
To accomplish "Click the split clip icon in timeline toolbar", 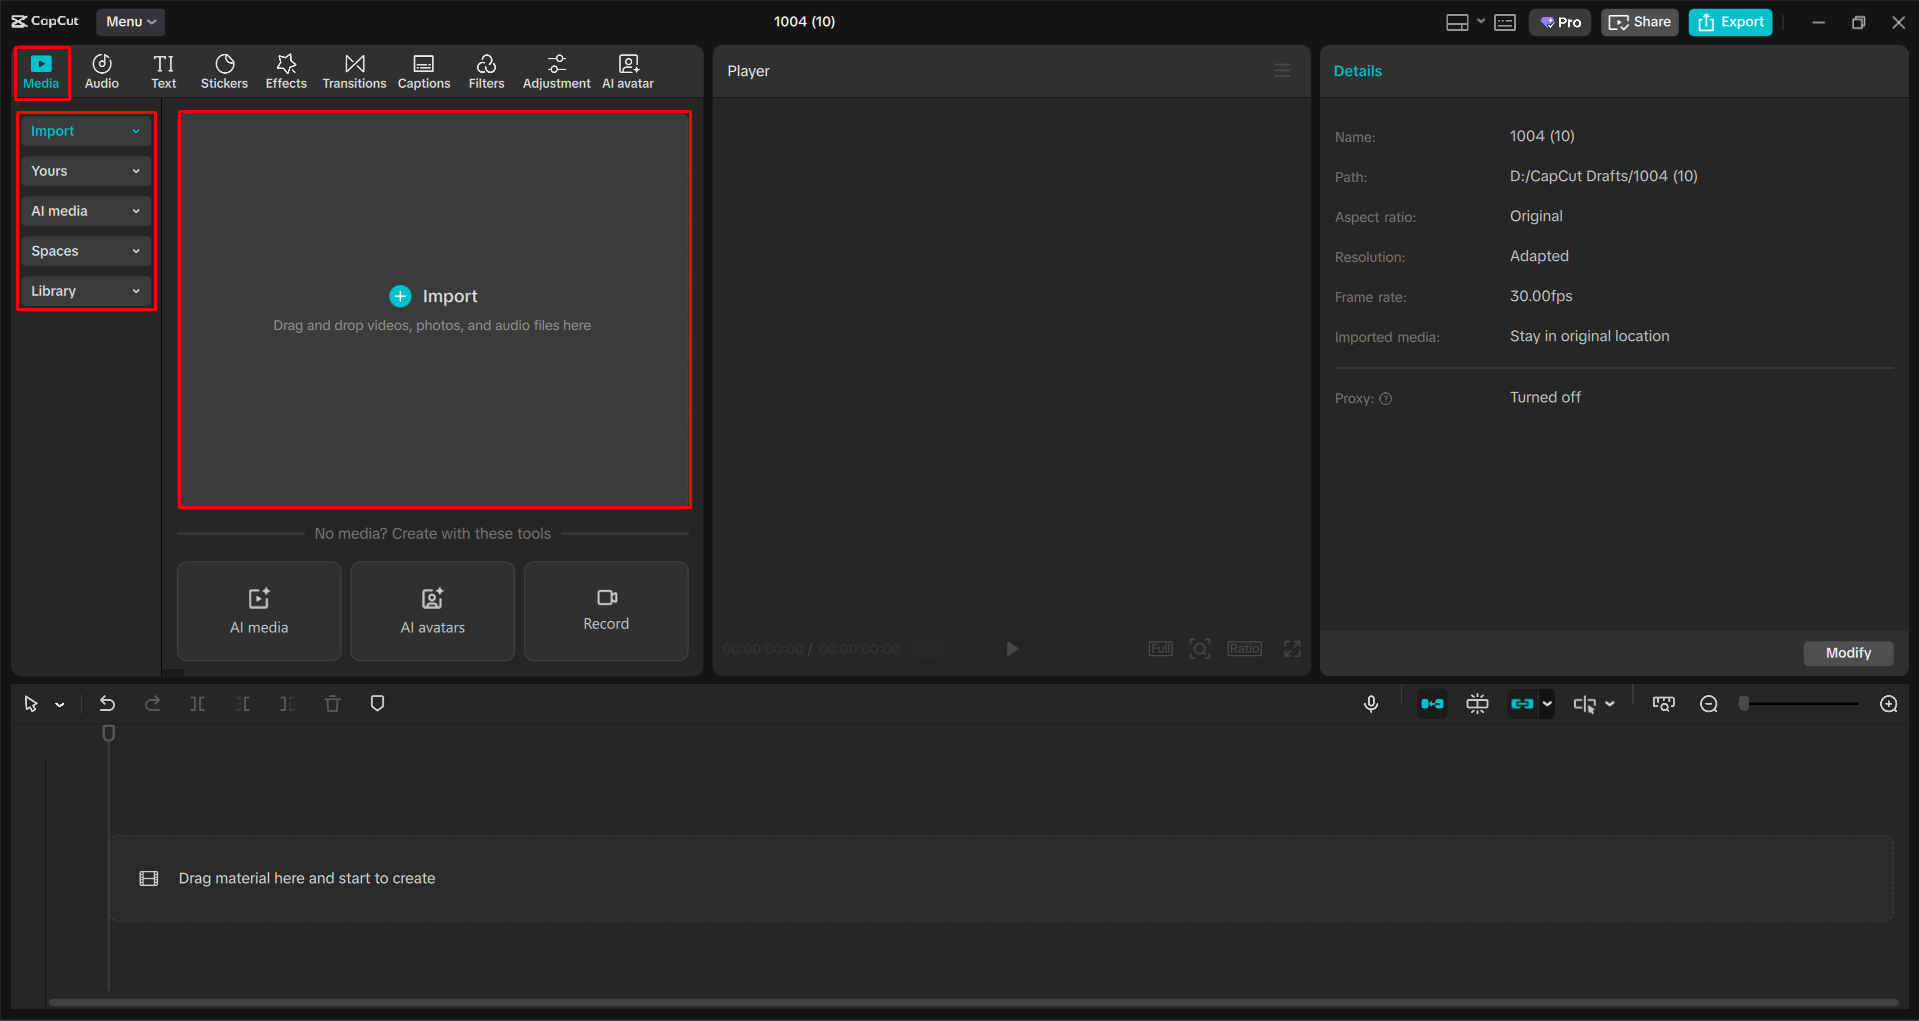I will [197, 703].
